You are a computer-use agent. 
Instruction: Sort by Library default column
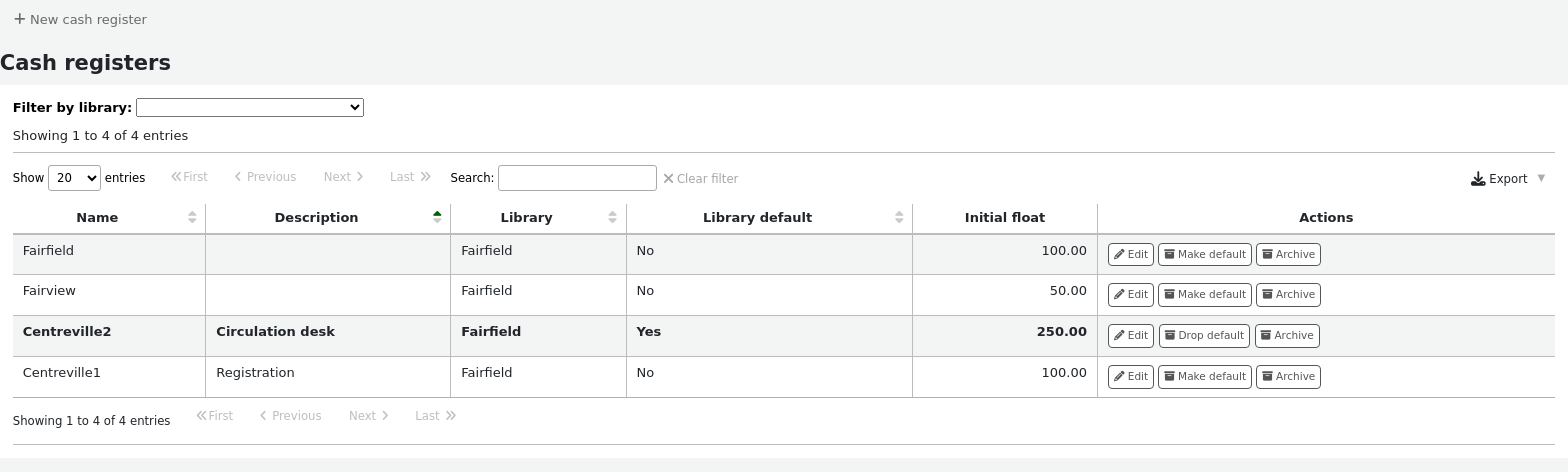(757, 218)
